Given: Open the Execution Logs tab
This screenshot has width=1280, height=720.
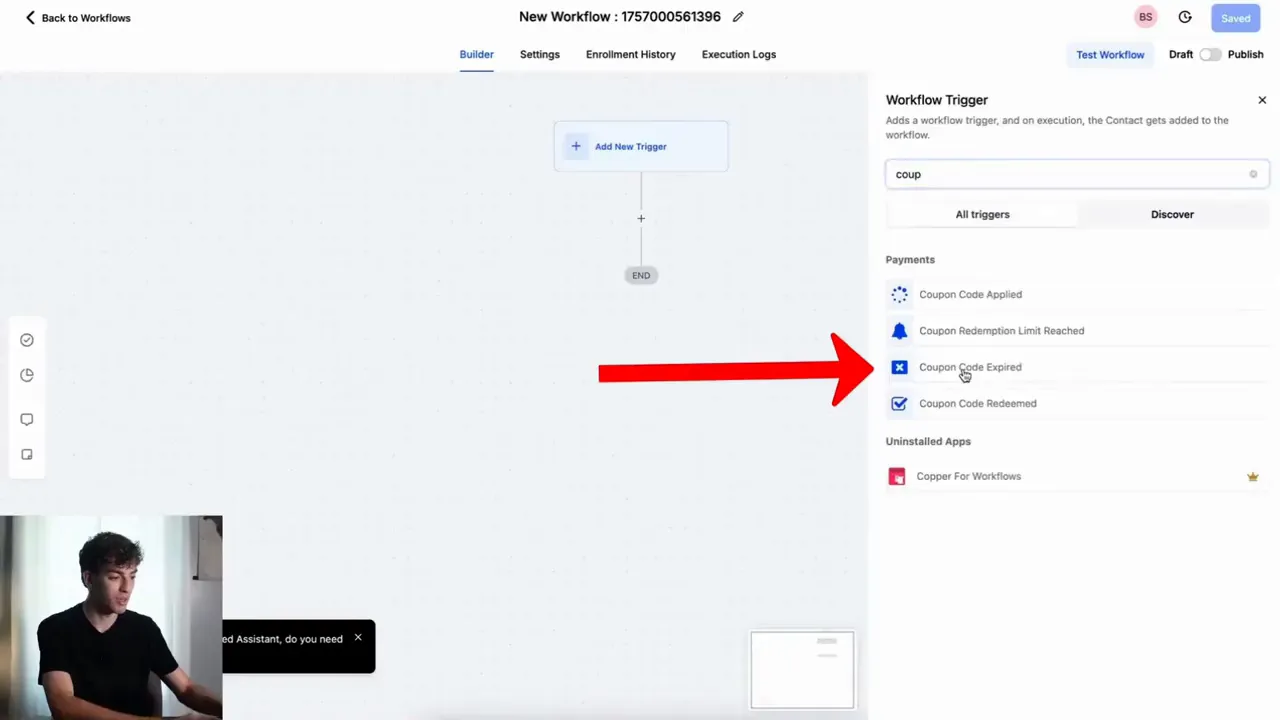Looking at the screenshot, I should pos(738,54).
